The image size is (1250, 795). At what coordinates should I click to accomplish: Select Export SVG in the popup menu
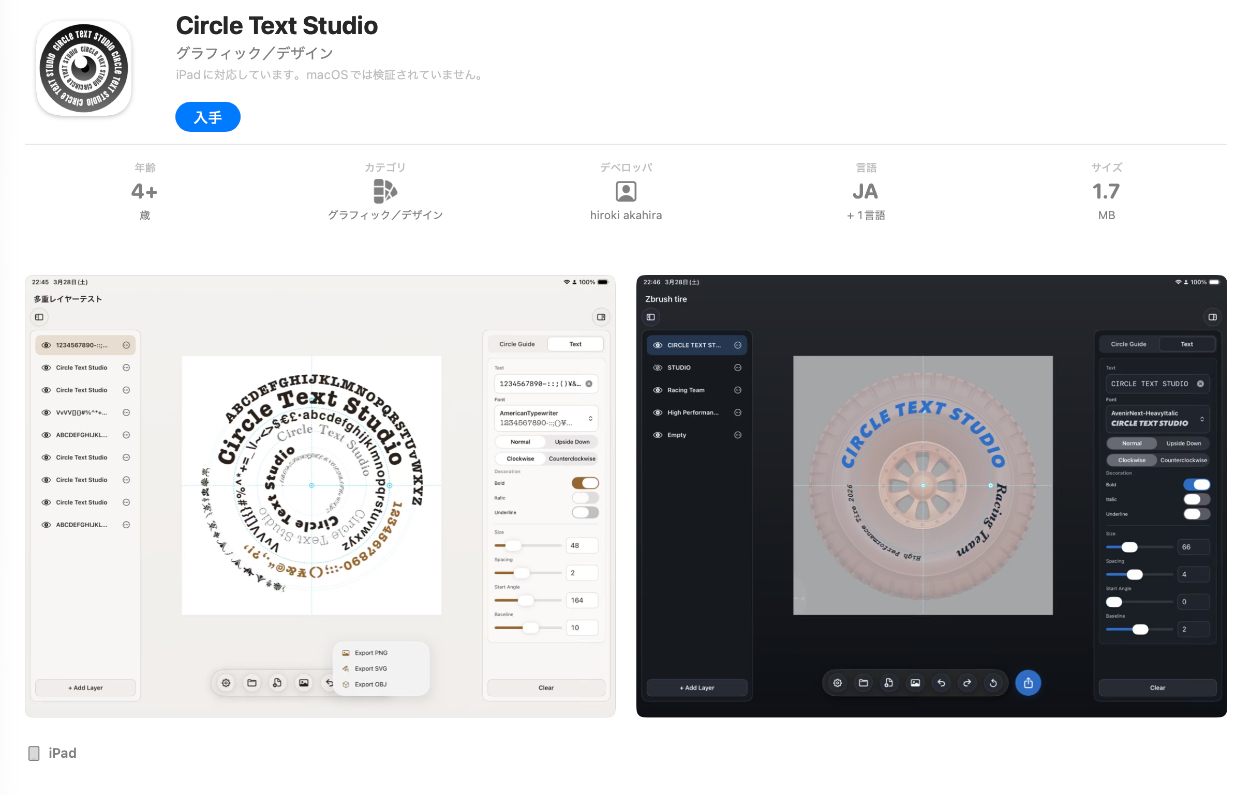pyautogui.click(x=370, y=668)
